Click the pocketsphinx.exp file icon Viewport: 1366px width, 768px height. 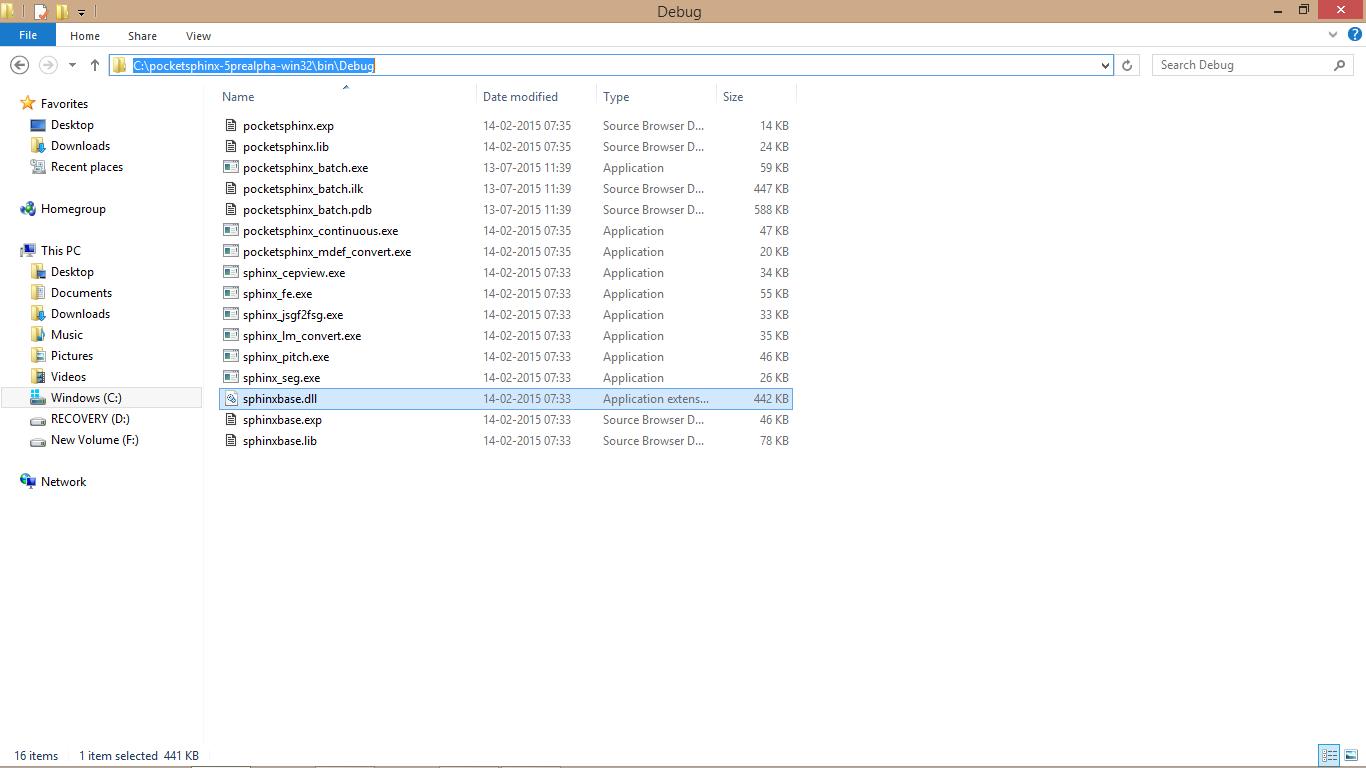click(231, 126)
